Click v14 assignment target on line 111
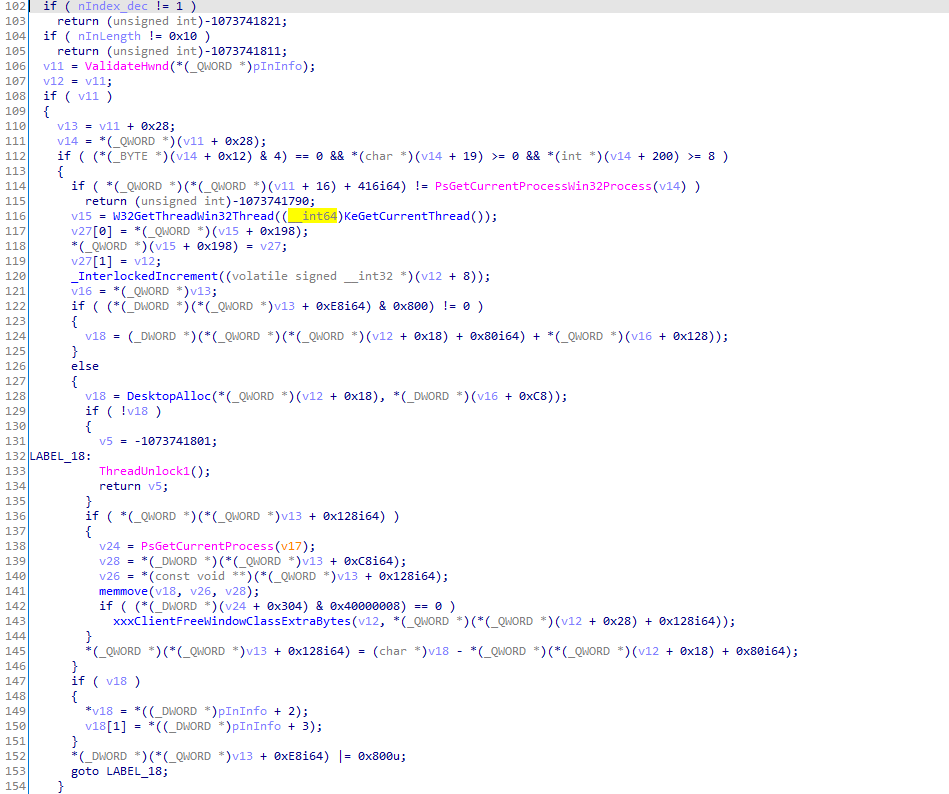Screen dimensions: 949x794 (x=67, y=141)
